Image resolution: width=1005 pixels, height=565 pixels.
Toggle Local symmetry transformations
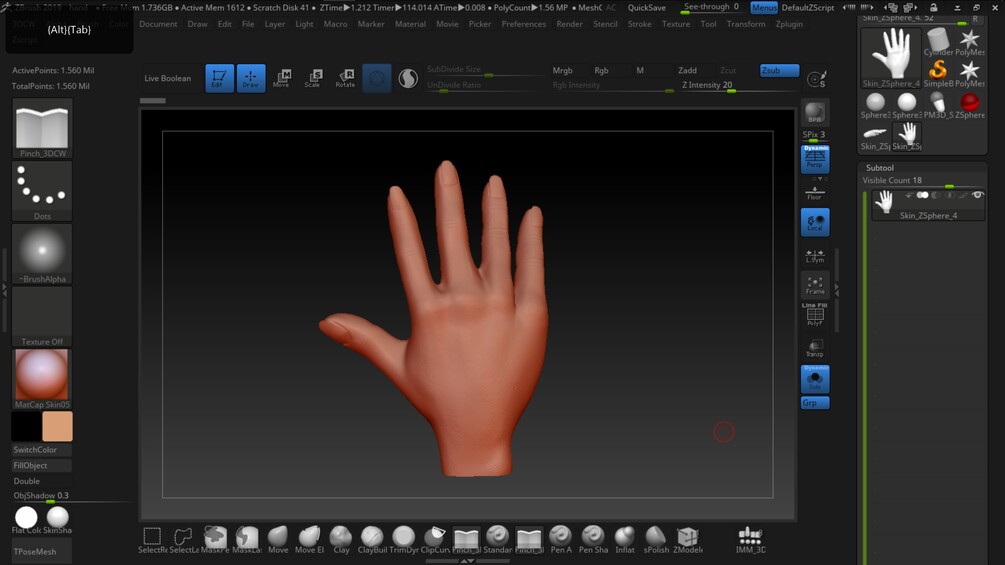click(815, 222)
